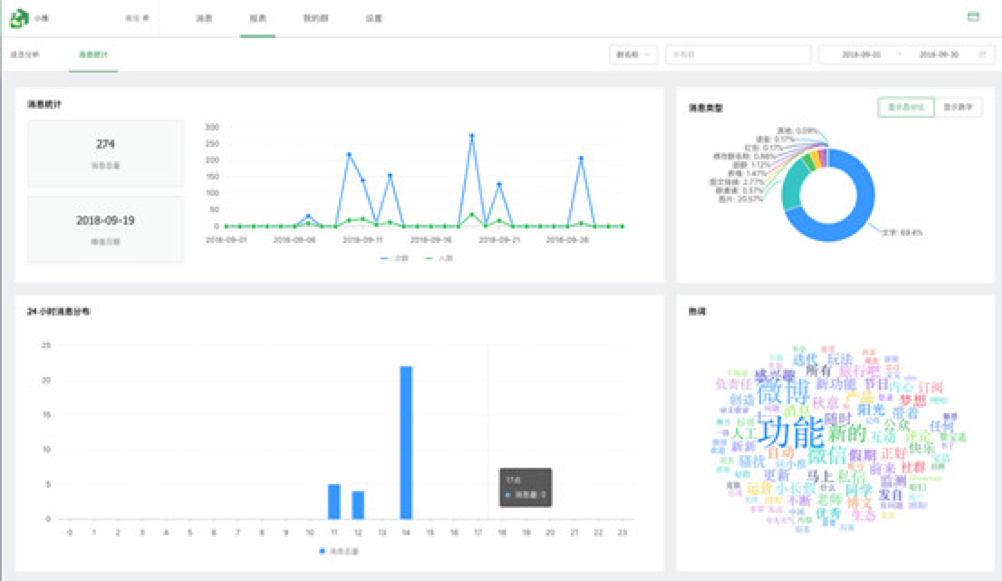
Task: Open the end date 2018-09-30 picker
Action: pos(938,55)
